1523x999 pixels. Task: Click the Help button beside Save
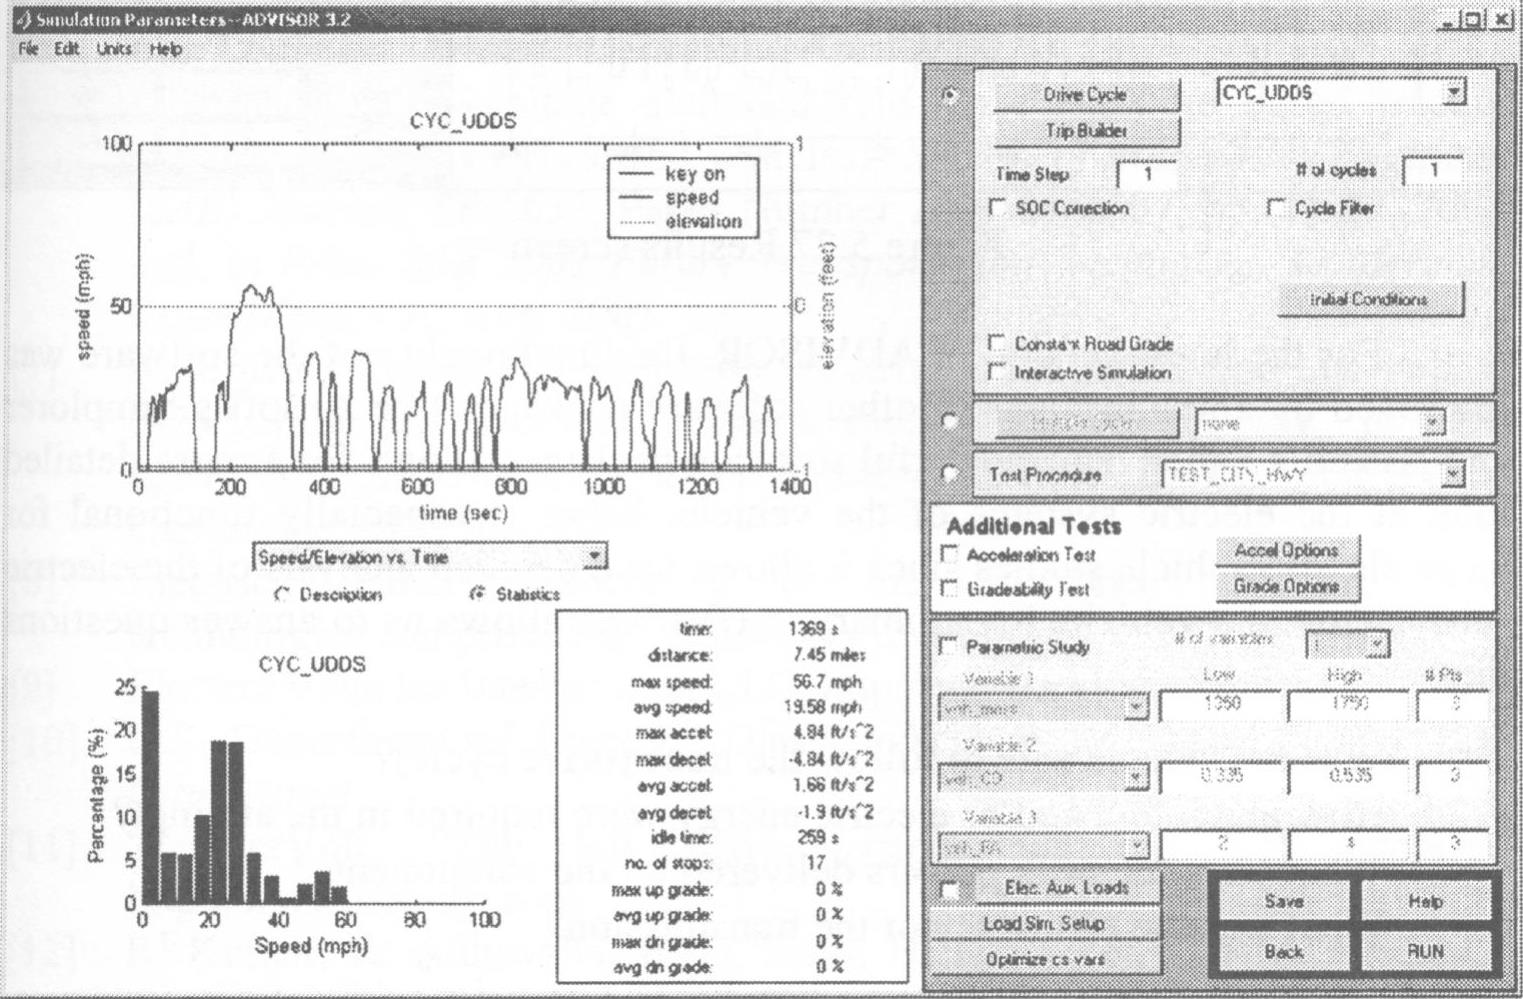[1425, 901]
